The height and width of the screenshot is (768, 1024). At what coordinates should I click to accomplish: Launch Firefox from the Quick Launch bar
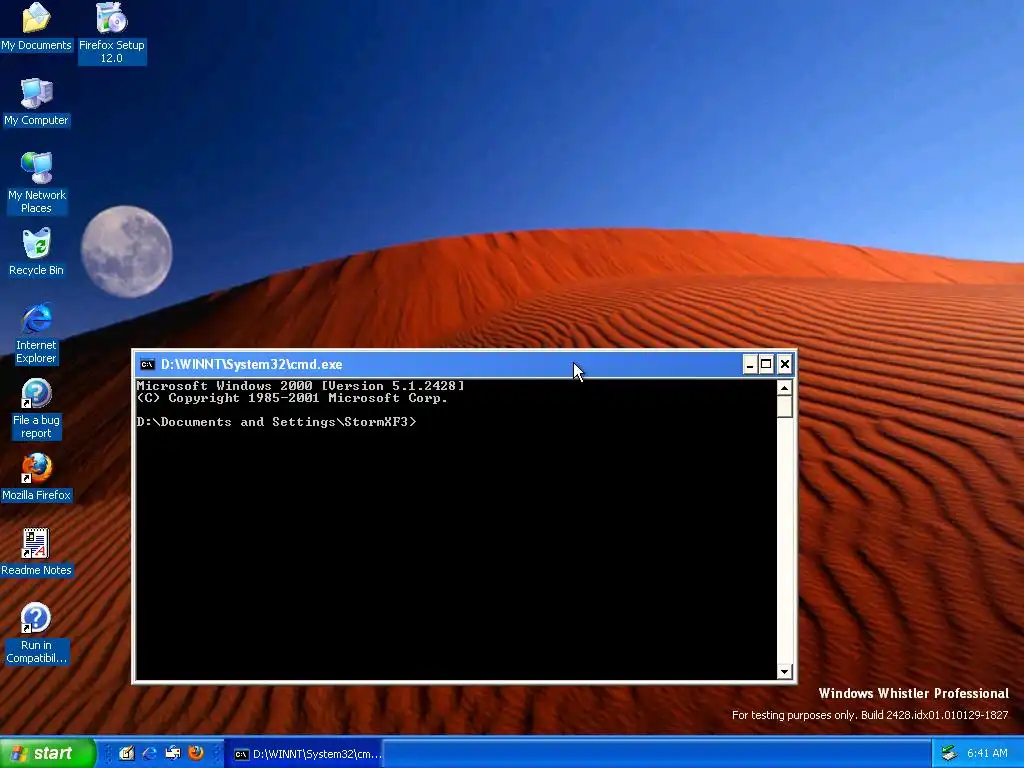click(x=196, y=754)
